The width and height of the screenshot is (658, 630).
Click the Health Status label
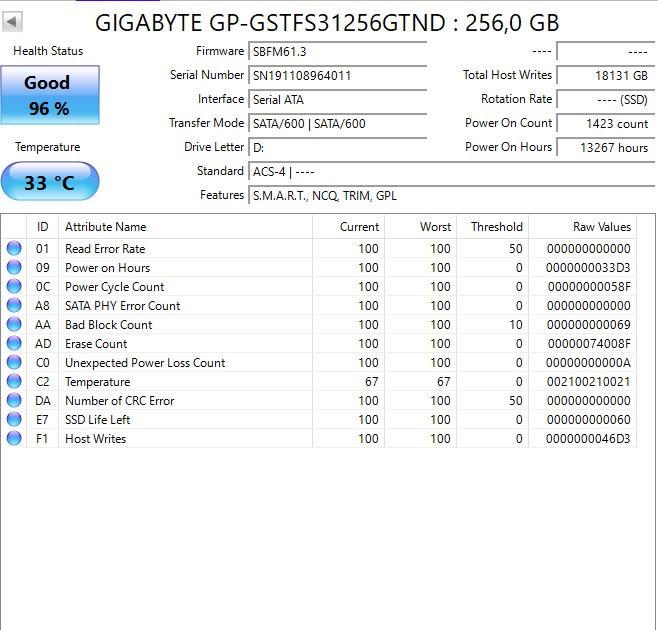[x=48, y=51]
